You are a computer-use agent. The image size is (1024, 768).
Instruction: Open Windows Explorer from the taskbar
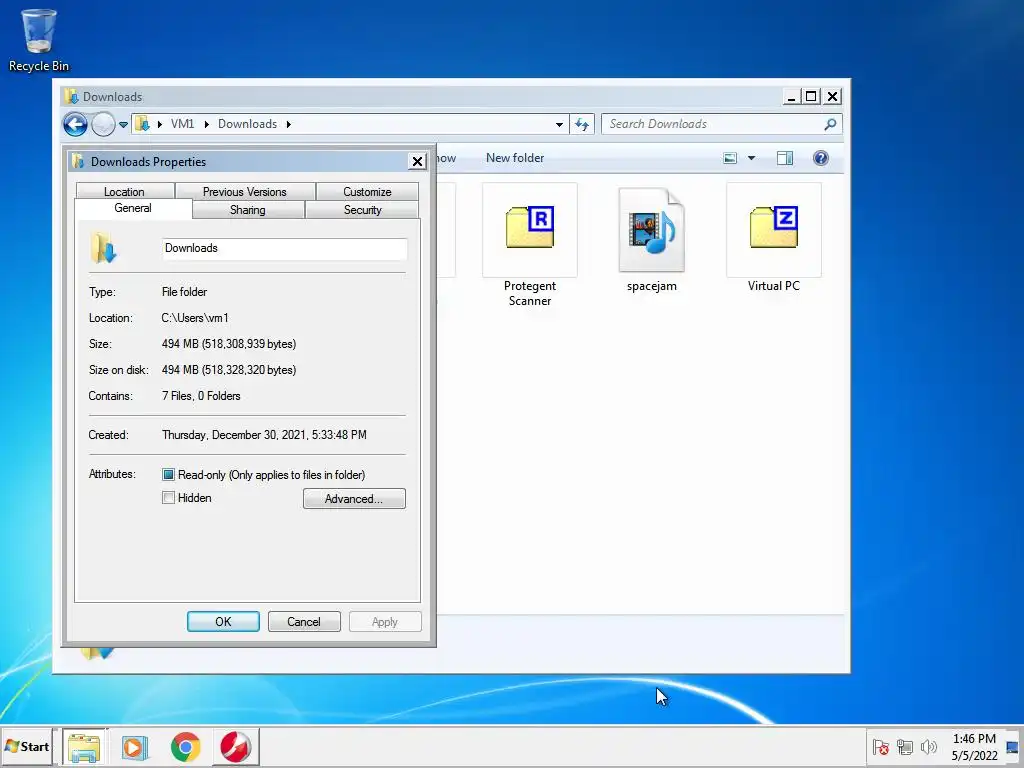(x=84, y=747)
